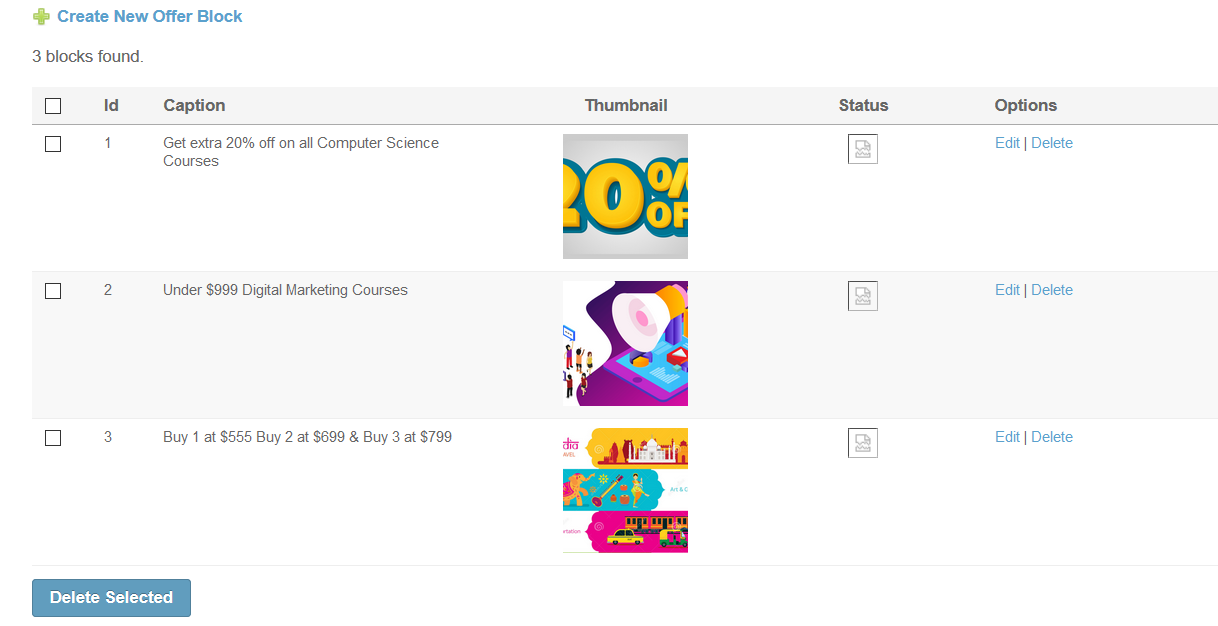The width and height of the screenshot is (1218, 626).
Task: Toggle status icon for block 3
Action: [863, 443]
